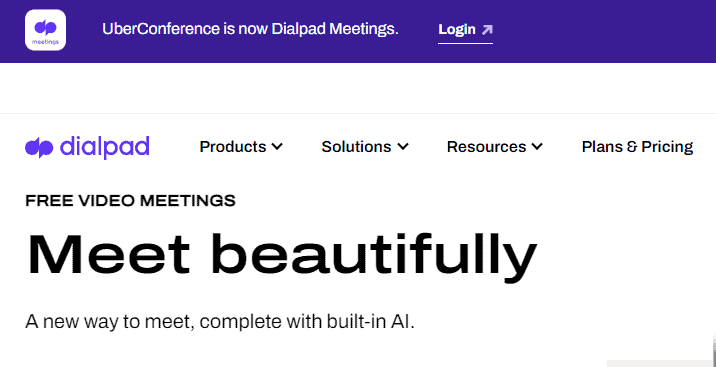The height and width of the screenshot is (367, 716).
Task: Click the FREE VIDEO MEETINGS label
Action: pyautogui.click(x=130, y=200)
